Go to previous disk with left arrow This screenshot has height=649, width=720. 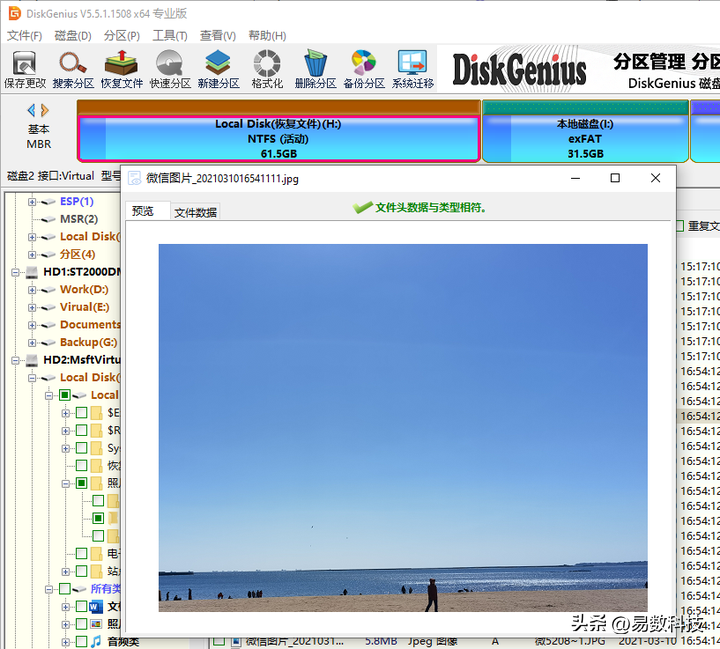(x=31, y=110)
